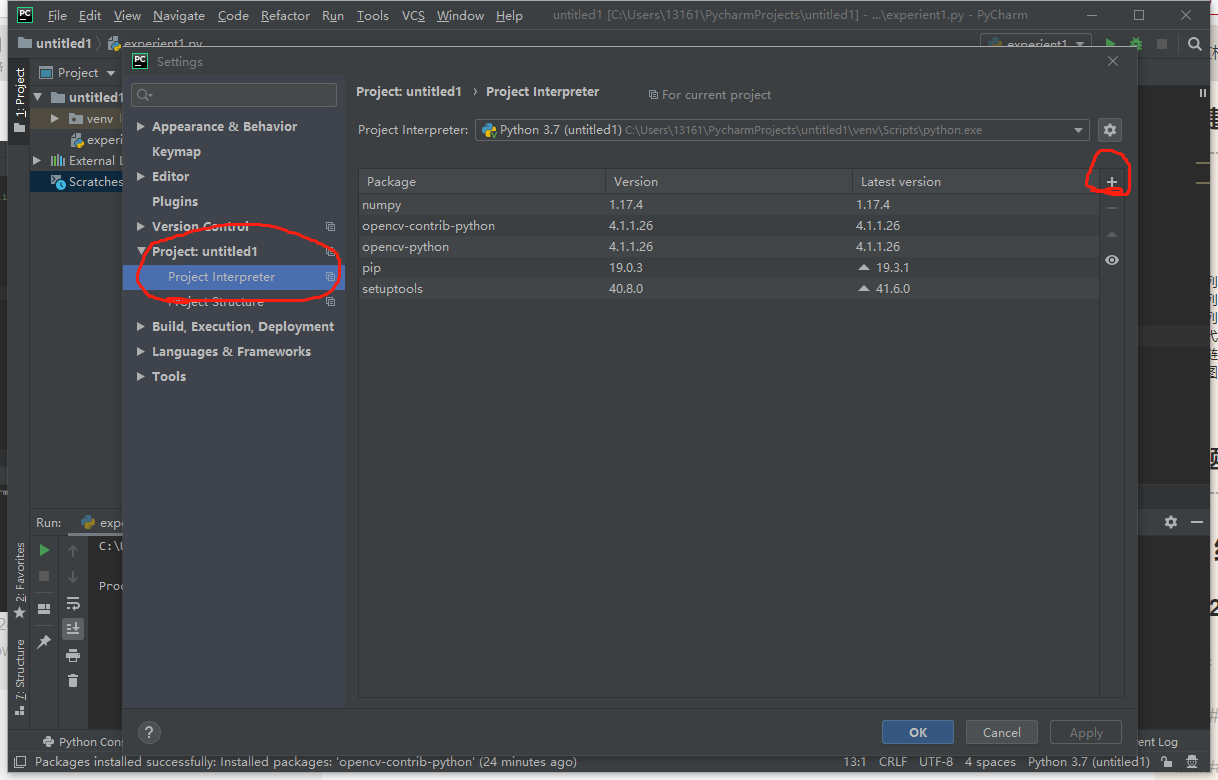Screen dimensions: 1218x780
Task: Open the Refactor menu
Action: pyautogui.click(x=285, y=15)
